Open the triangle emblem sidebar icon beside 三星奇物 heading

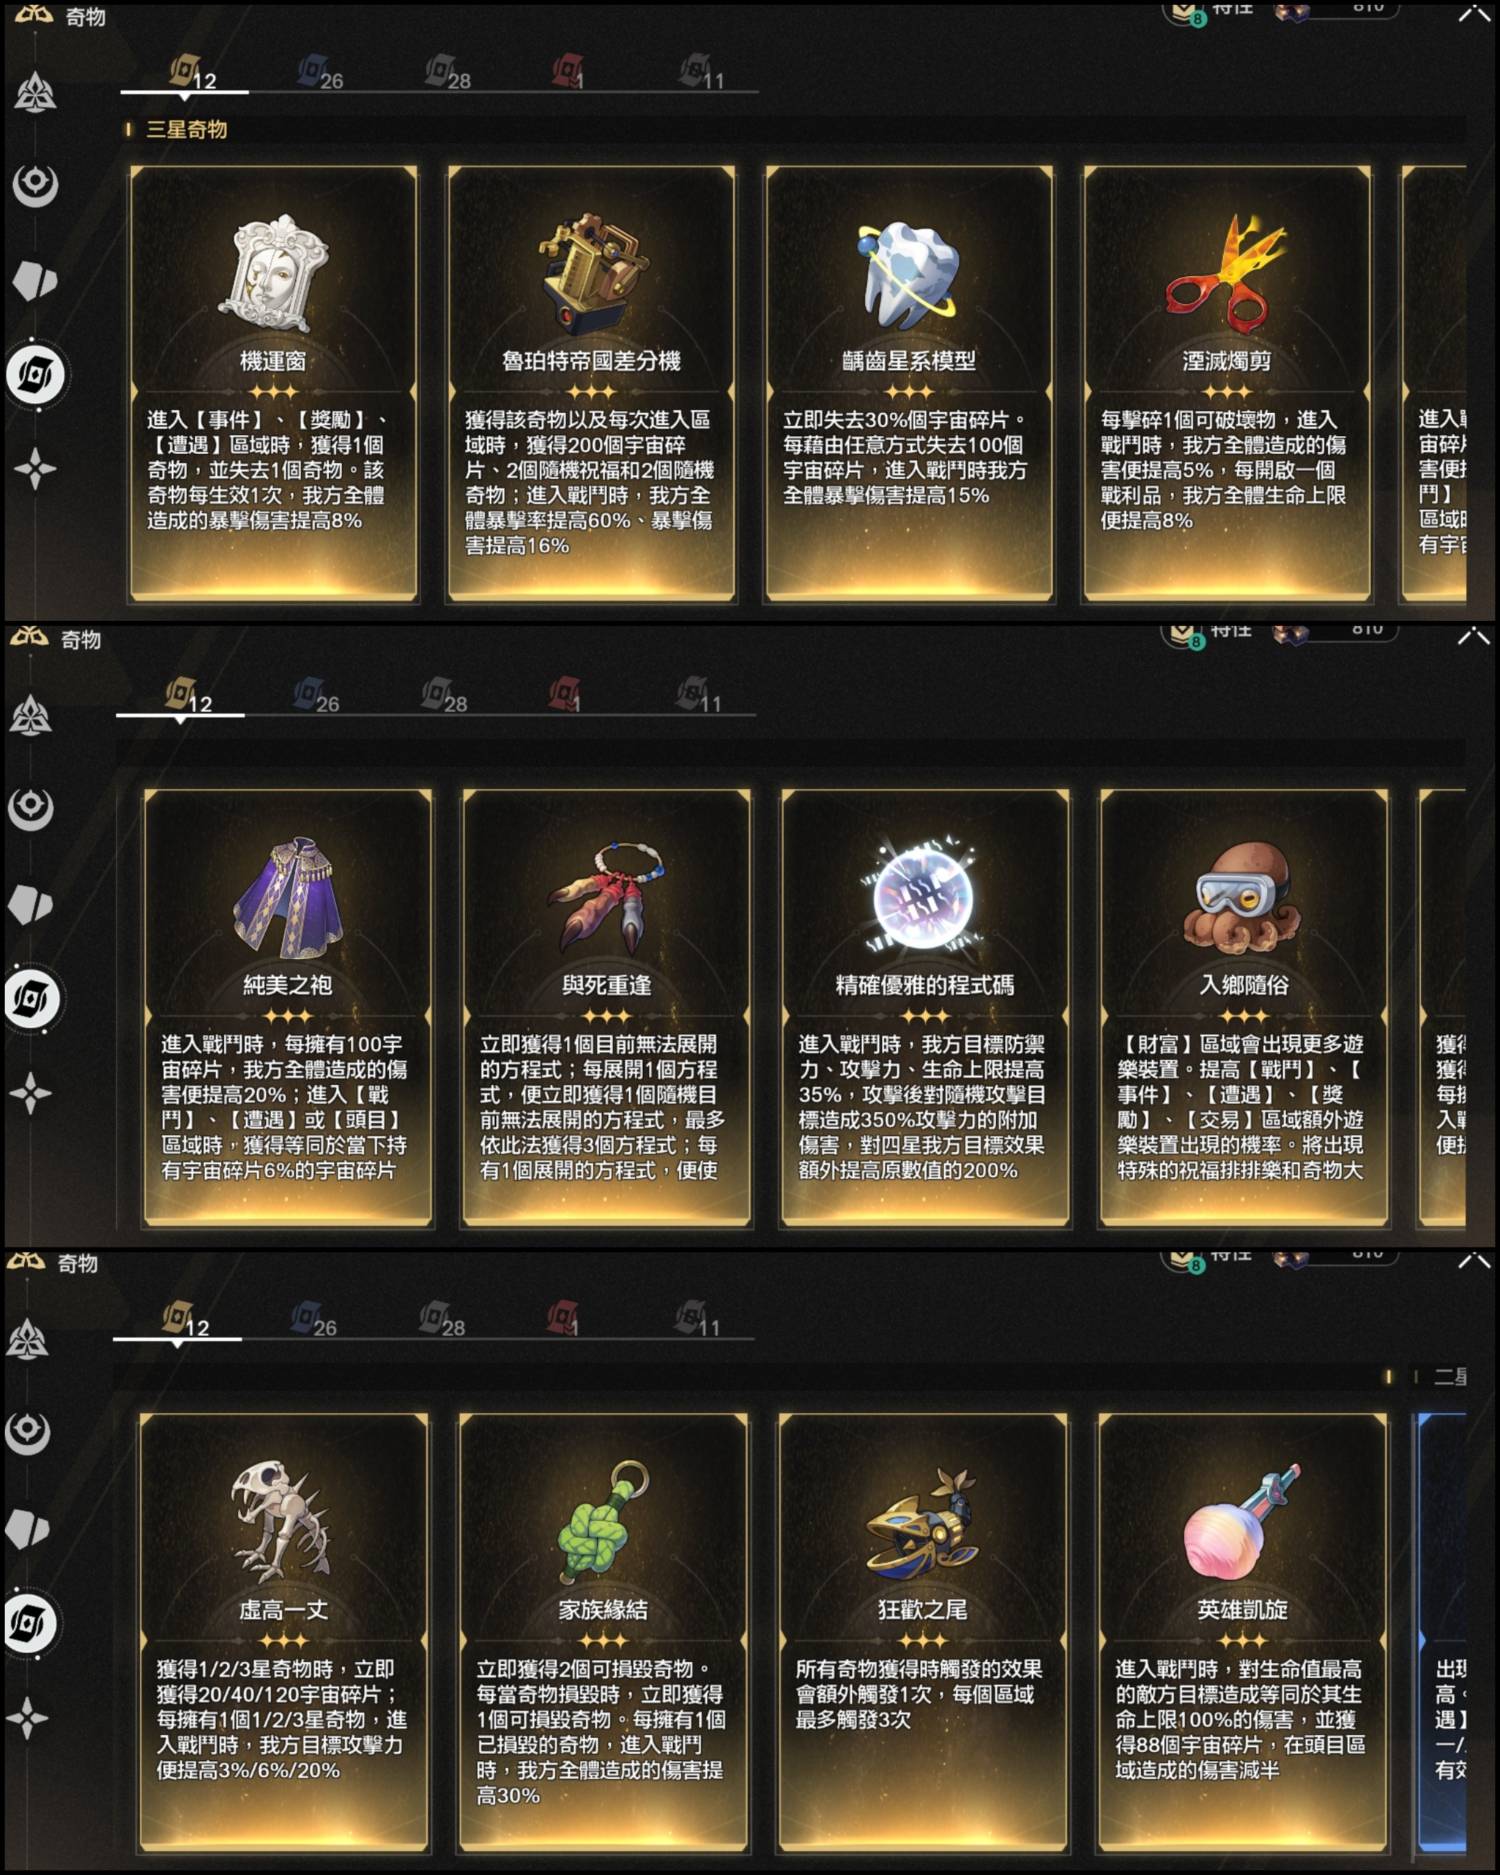[35, 93]
